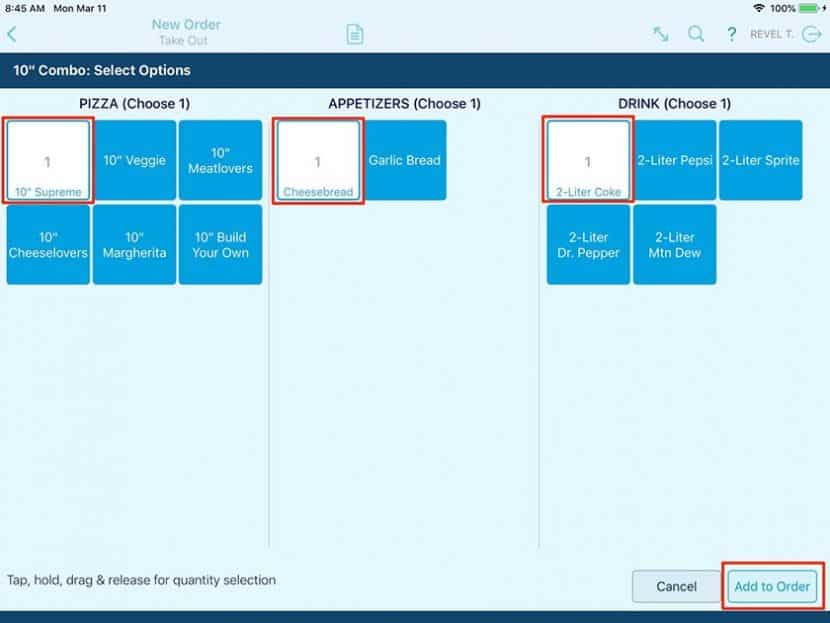Select the 10" Veggie pizza option
Viewport: 830px width, 623px height.
point(134,159)
